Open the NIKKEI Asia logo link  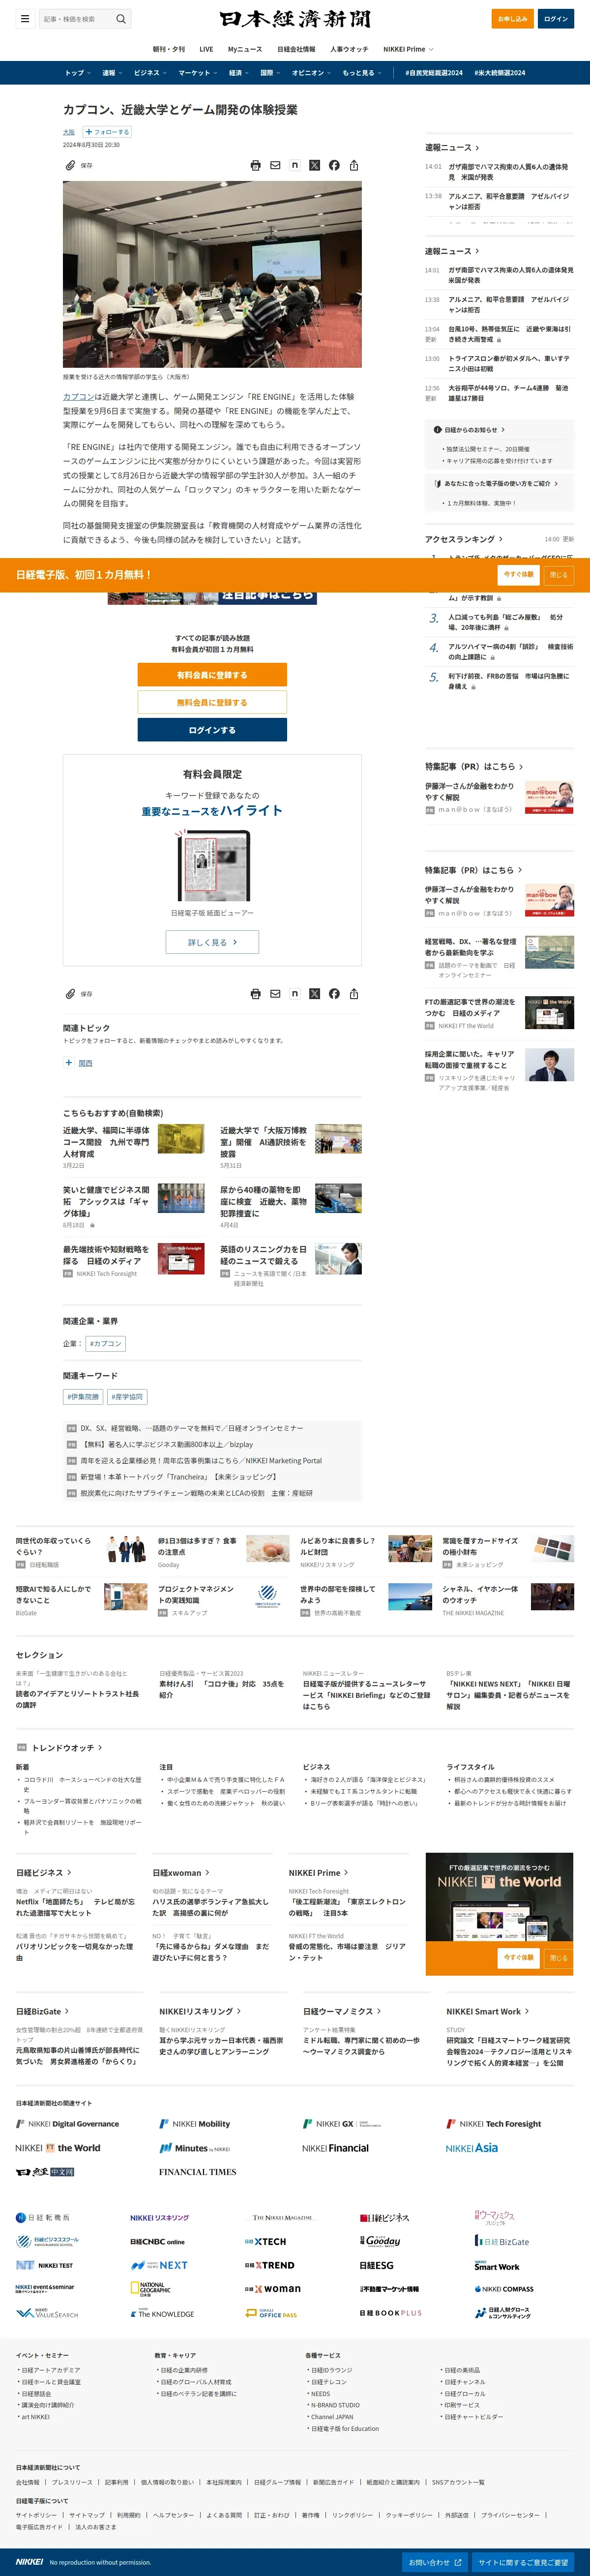coord(472,2147)
